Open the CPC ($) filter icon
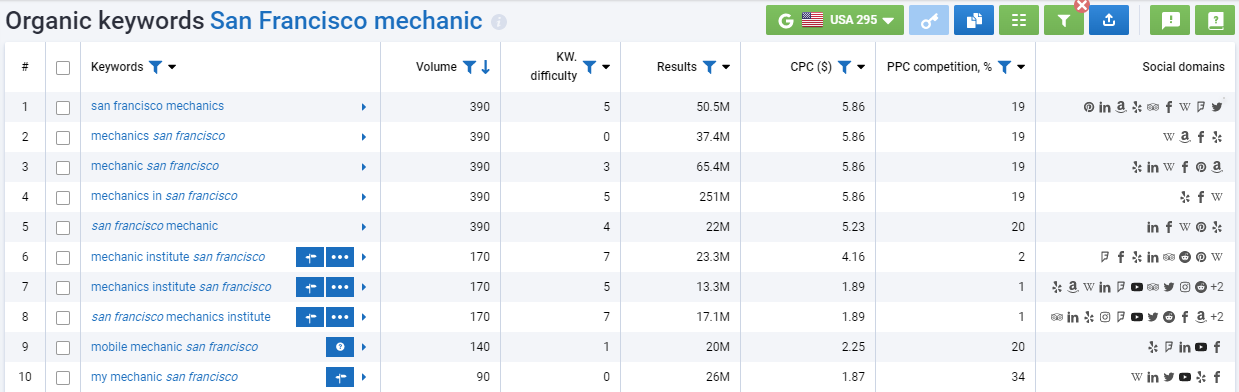The height and width of the screenshot is (392, 1239). point(844,67)
